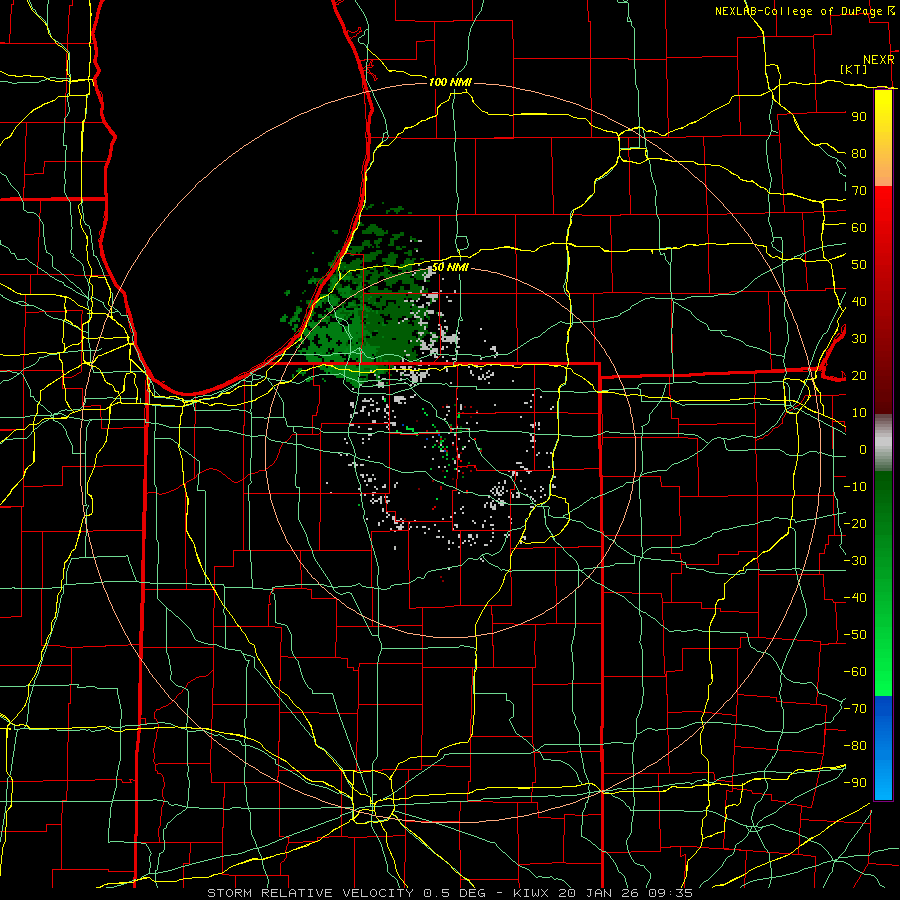
Task: Click the Storm Relative Velocity caption text
Action: click(449, 893)
